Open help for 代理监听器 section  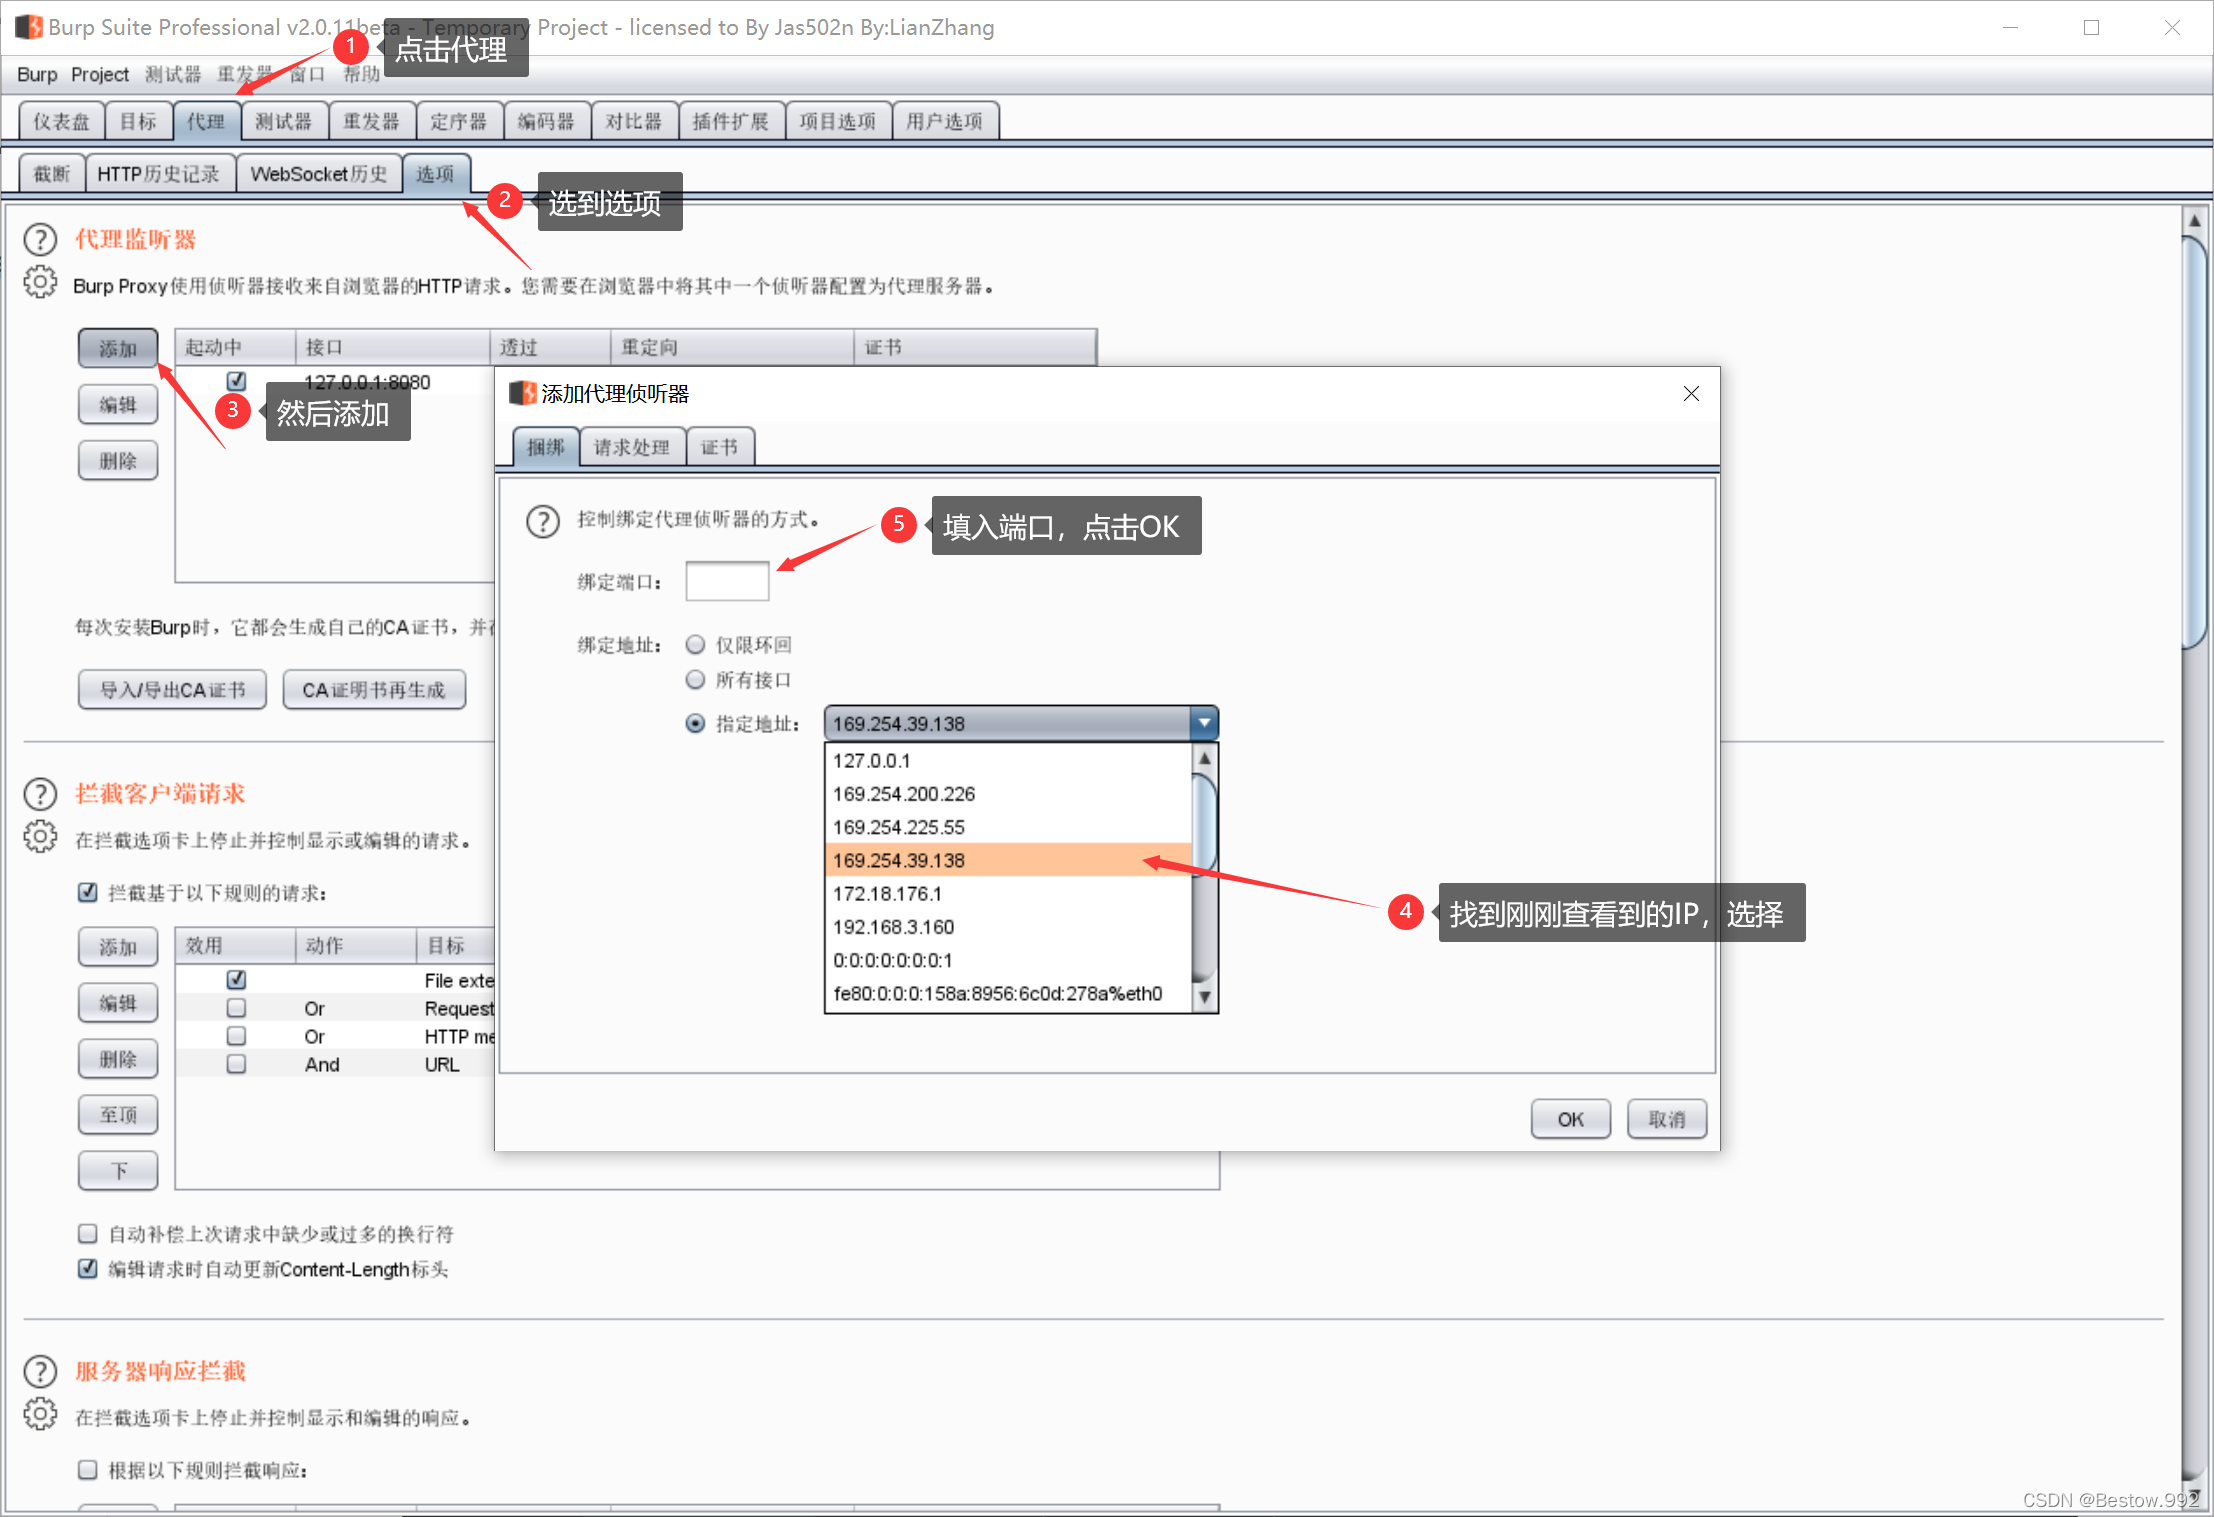click(40, 240)
